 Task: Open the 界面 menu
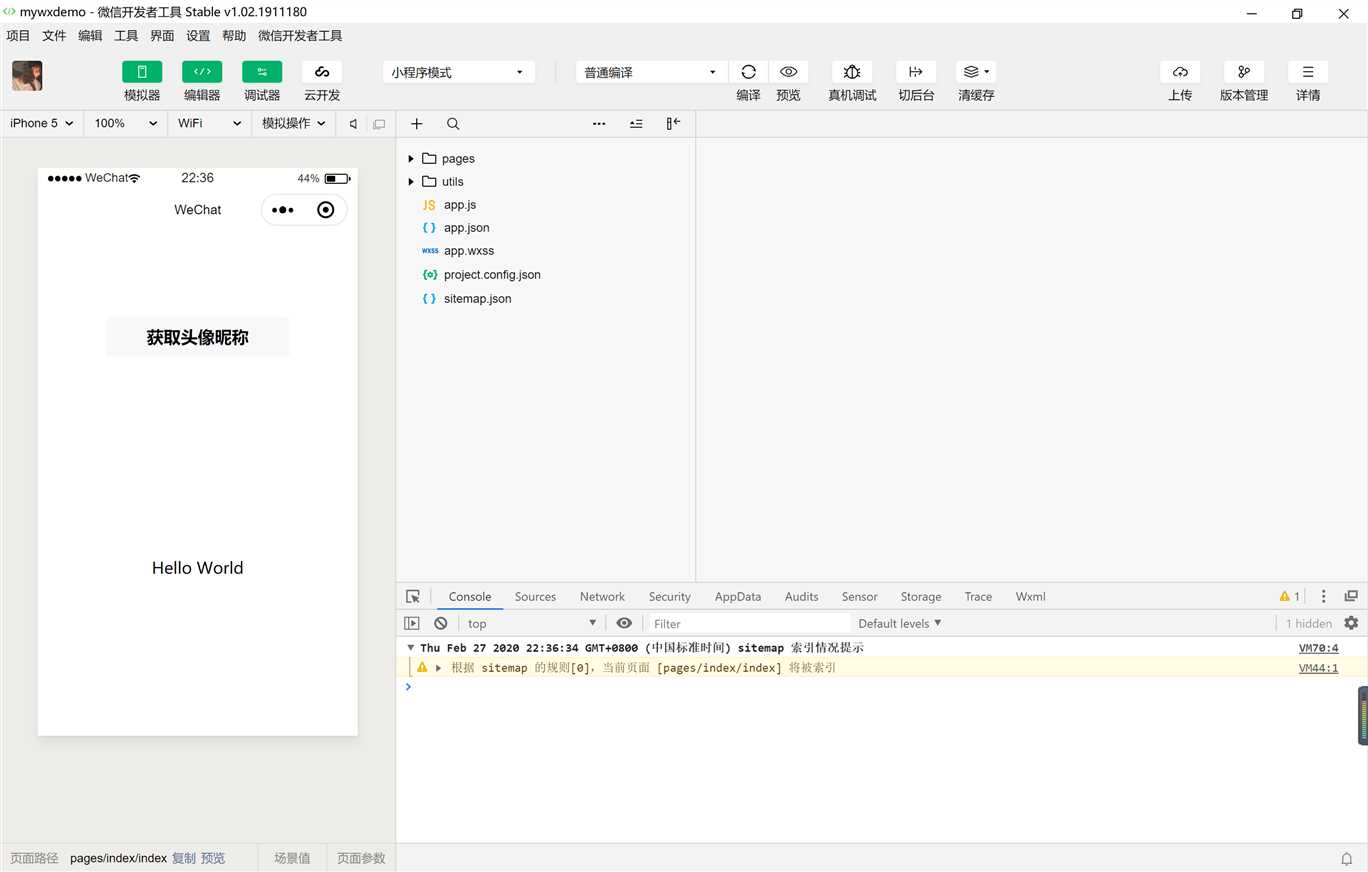[x=162, y=35]
